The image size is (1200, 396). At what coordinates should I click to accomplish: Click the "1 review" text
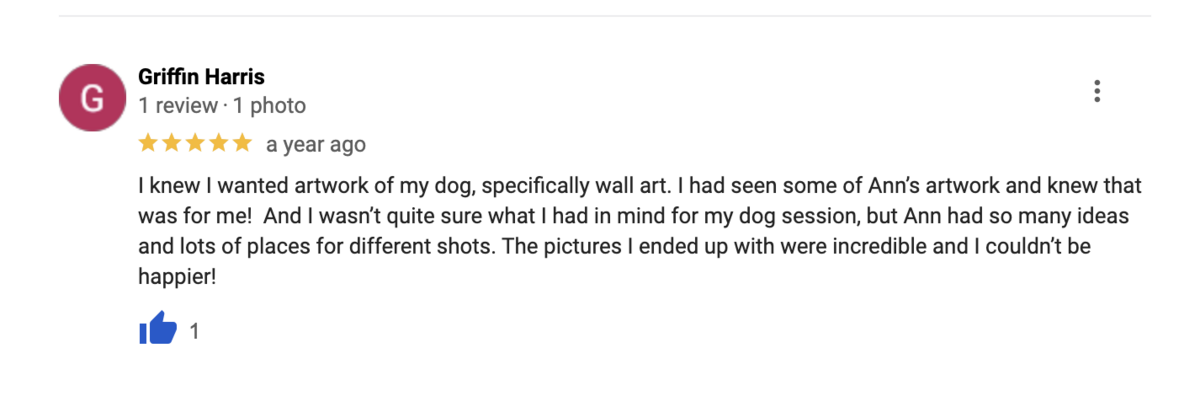(178, 105)
